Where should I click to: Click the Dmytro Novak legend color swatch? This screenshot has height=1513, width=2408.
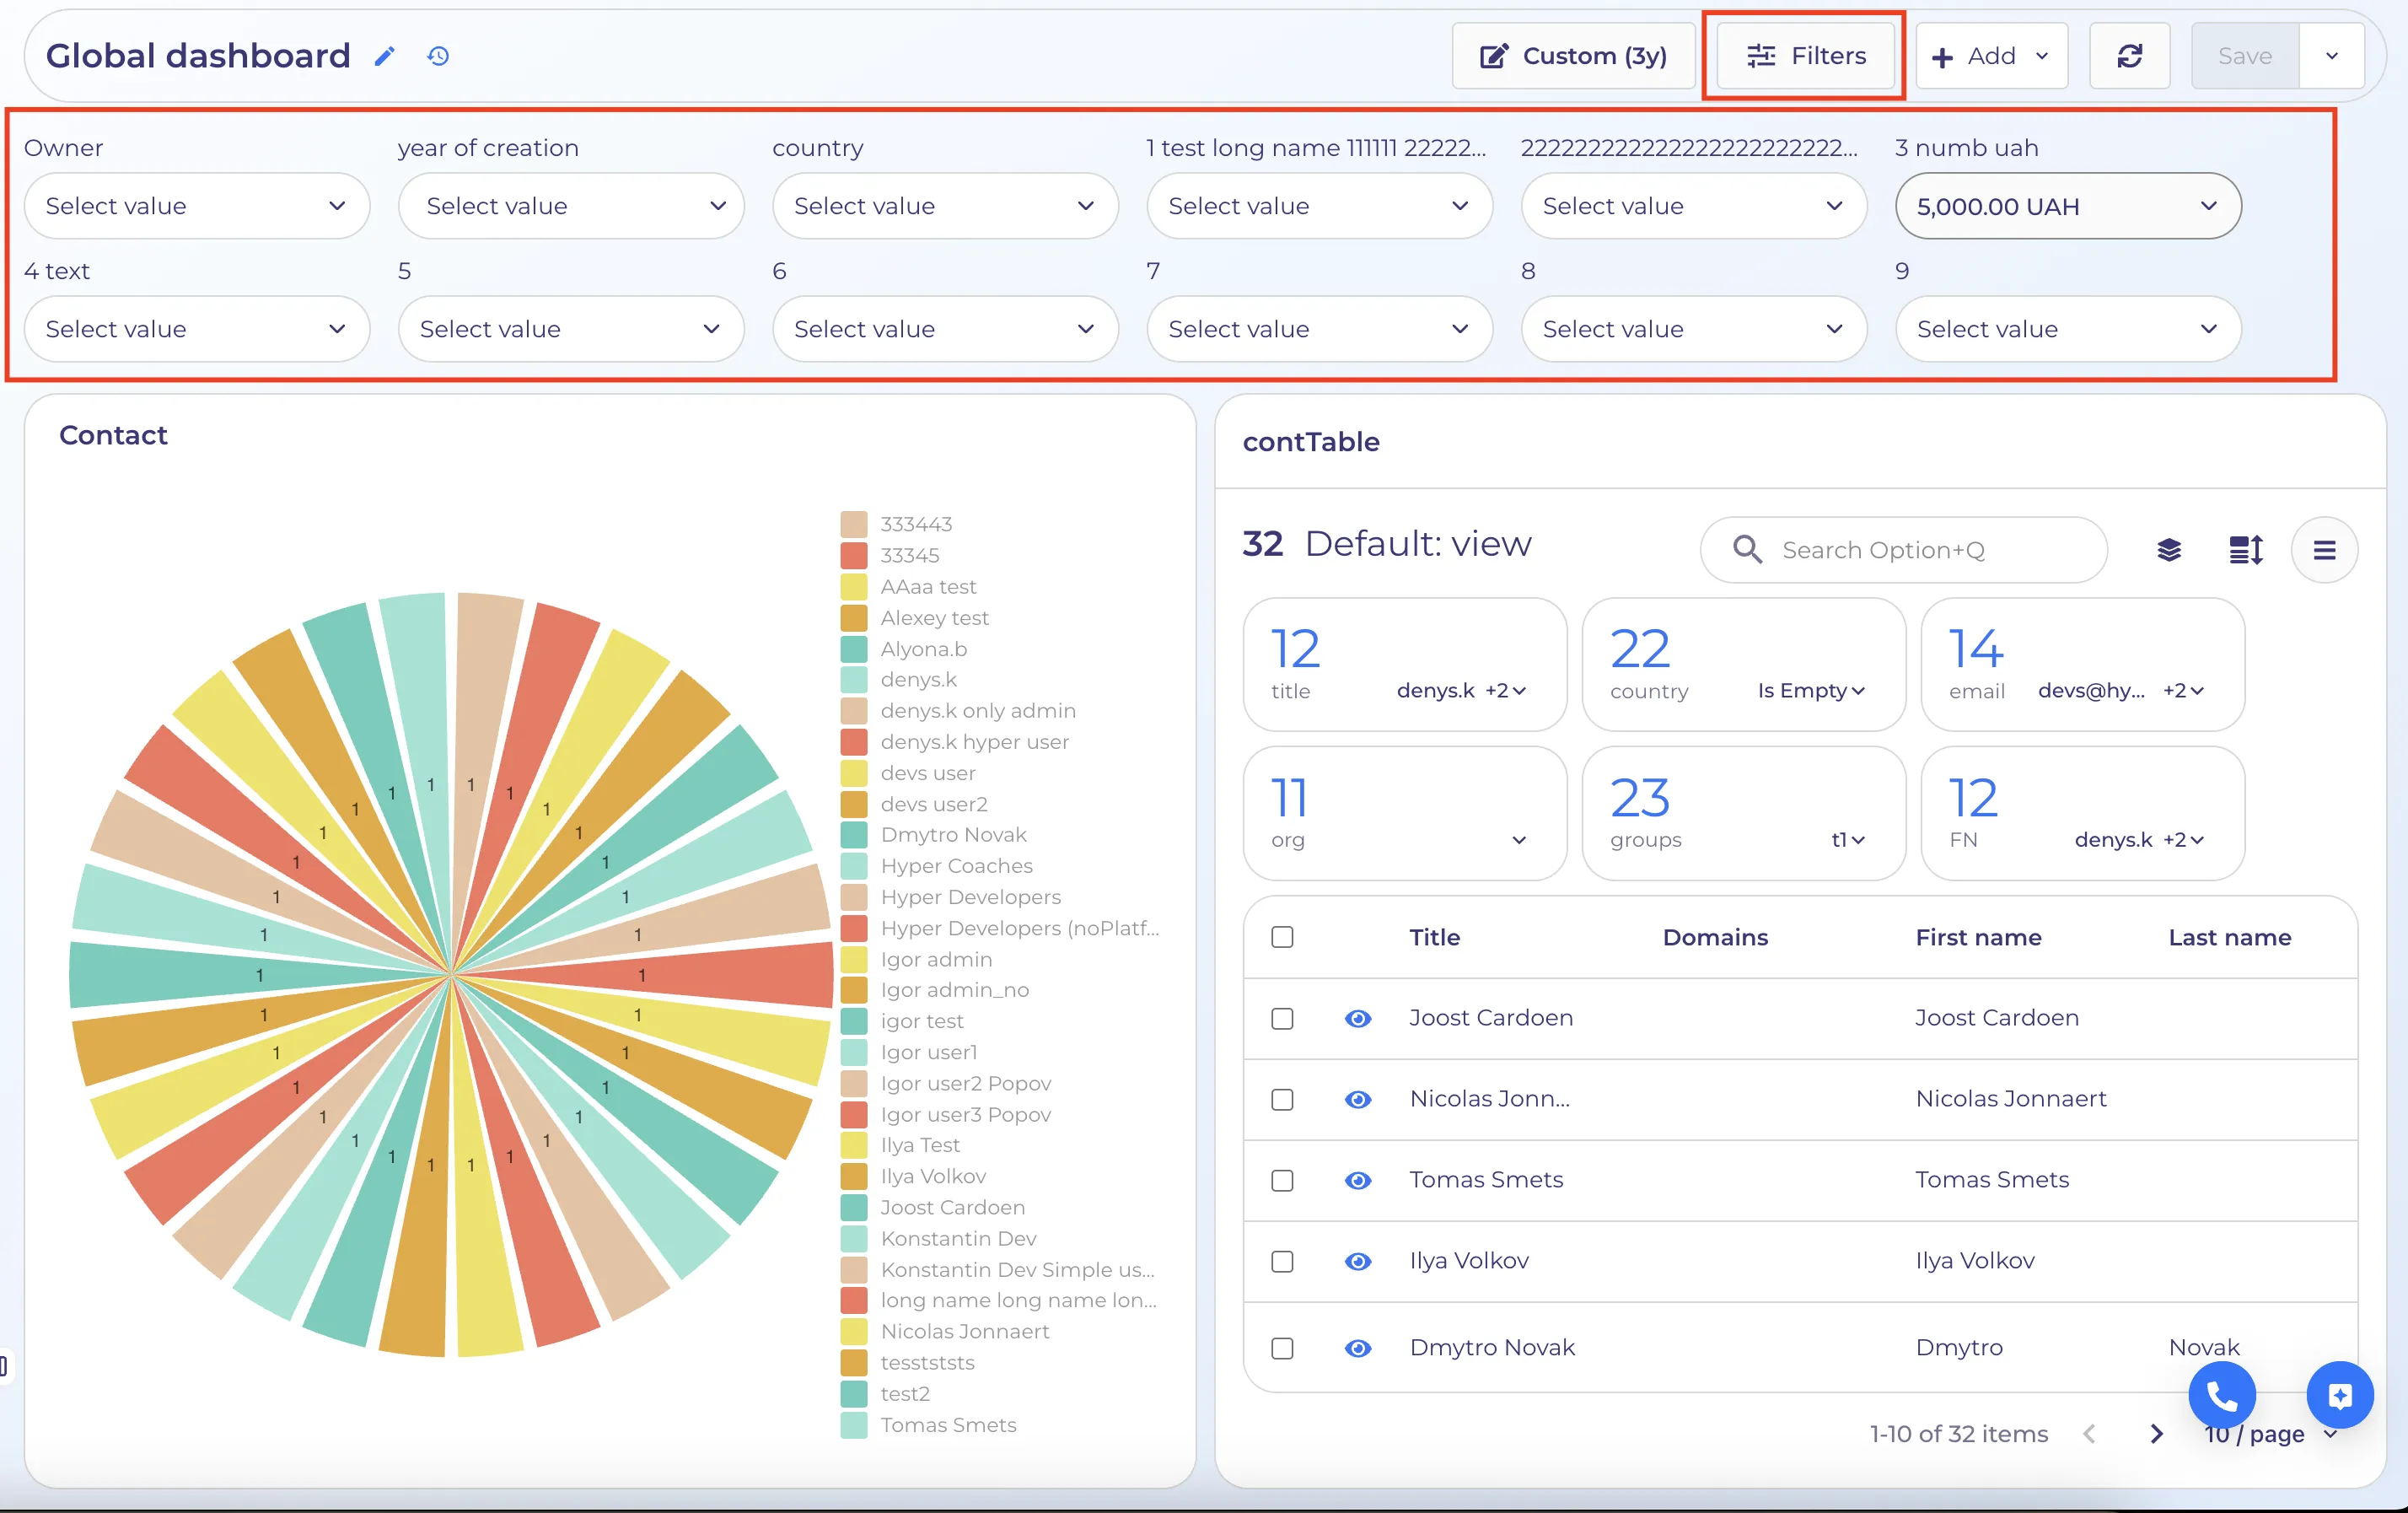(853, 835)
